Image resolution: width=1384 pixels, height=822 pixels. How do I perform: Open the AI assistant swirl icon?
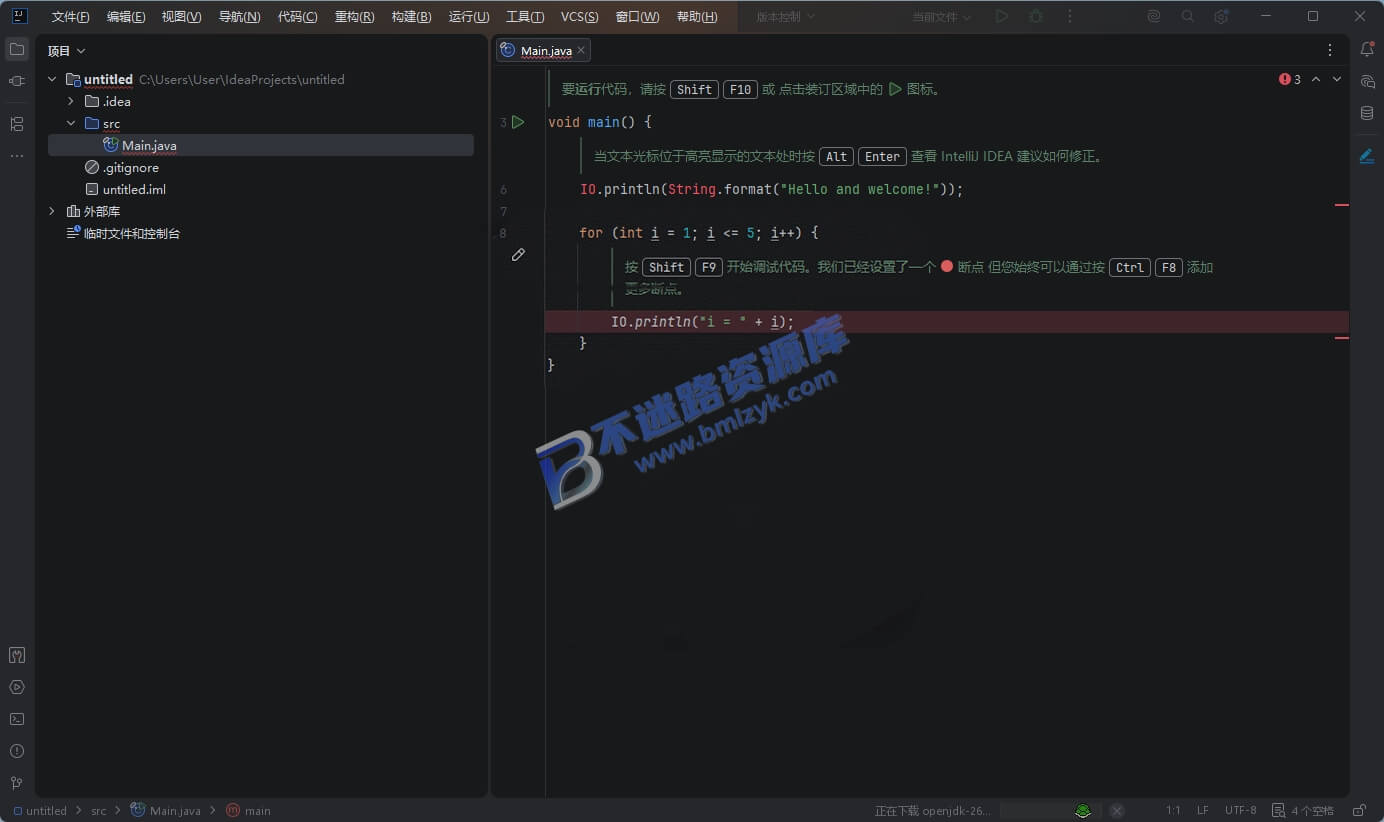[1154, 17]
